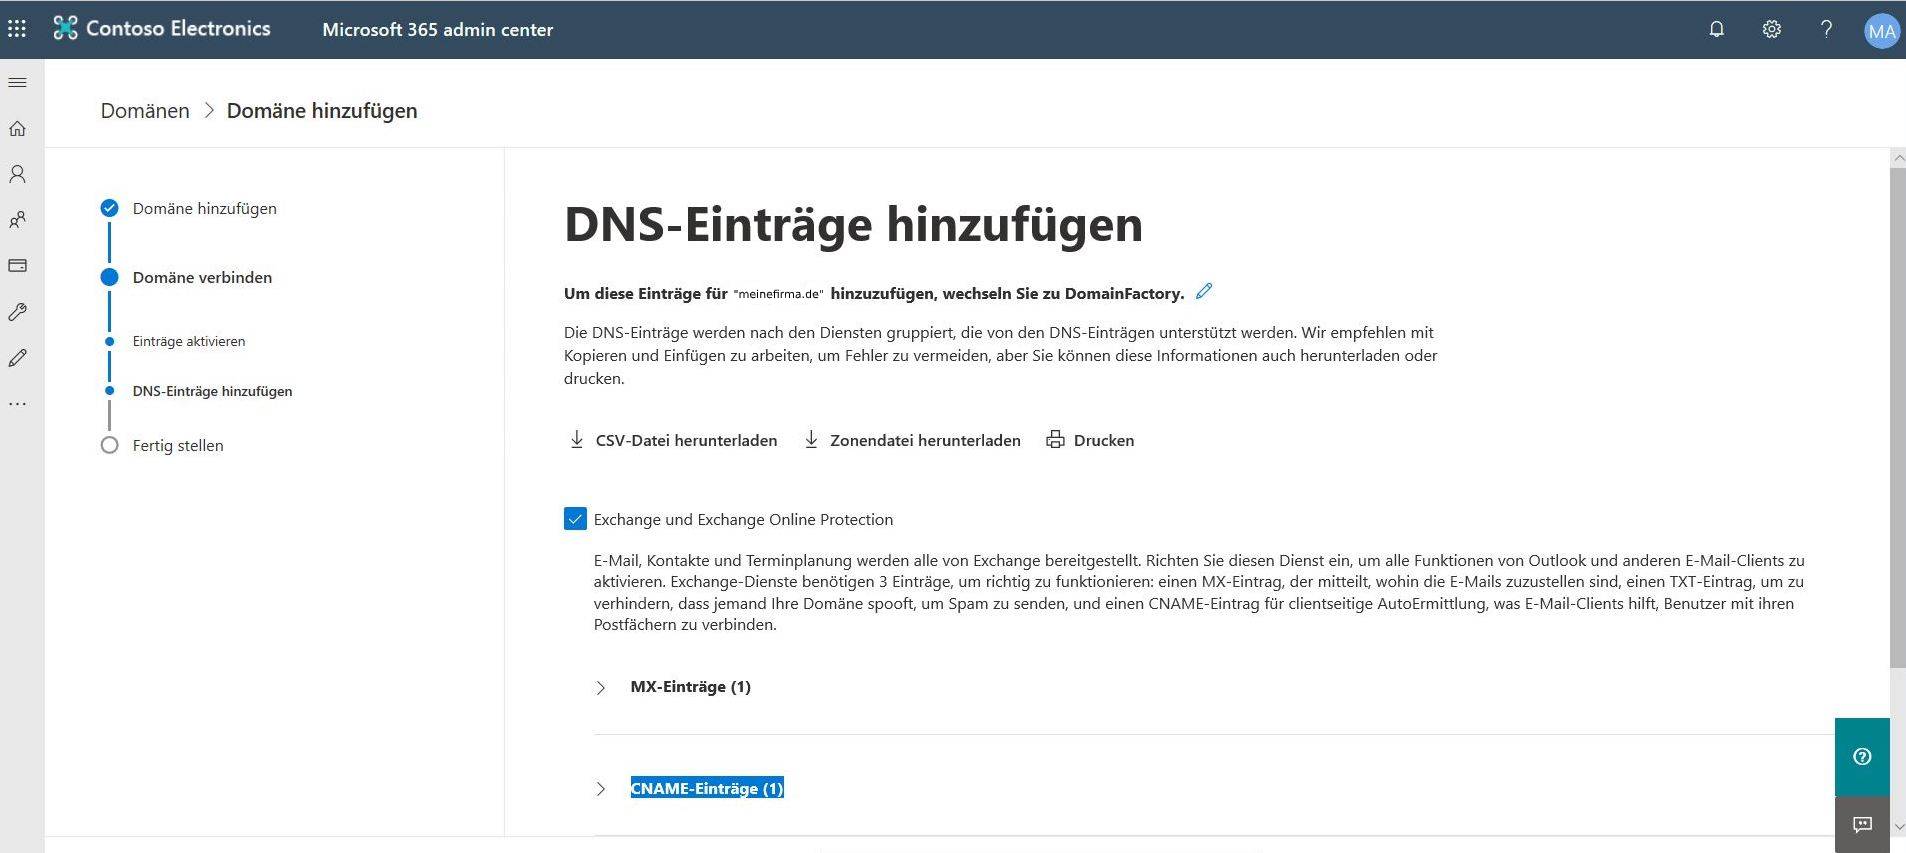
Task: Open the teal help assistant button
Action: [1861, 756]
